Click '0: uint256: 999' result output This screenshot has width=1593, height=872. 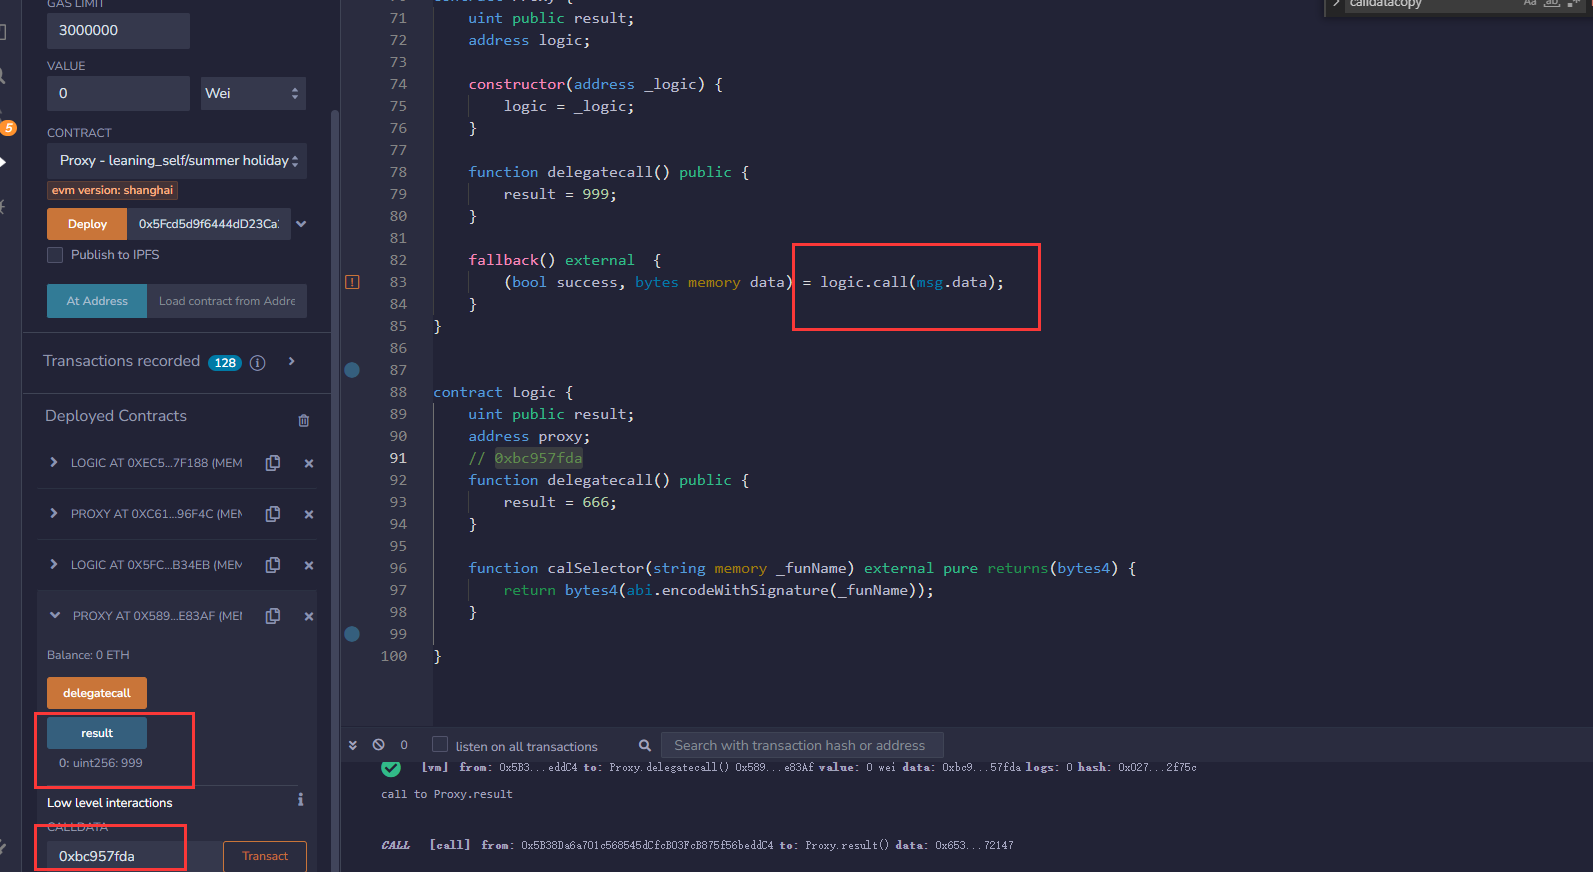[100, 763]
